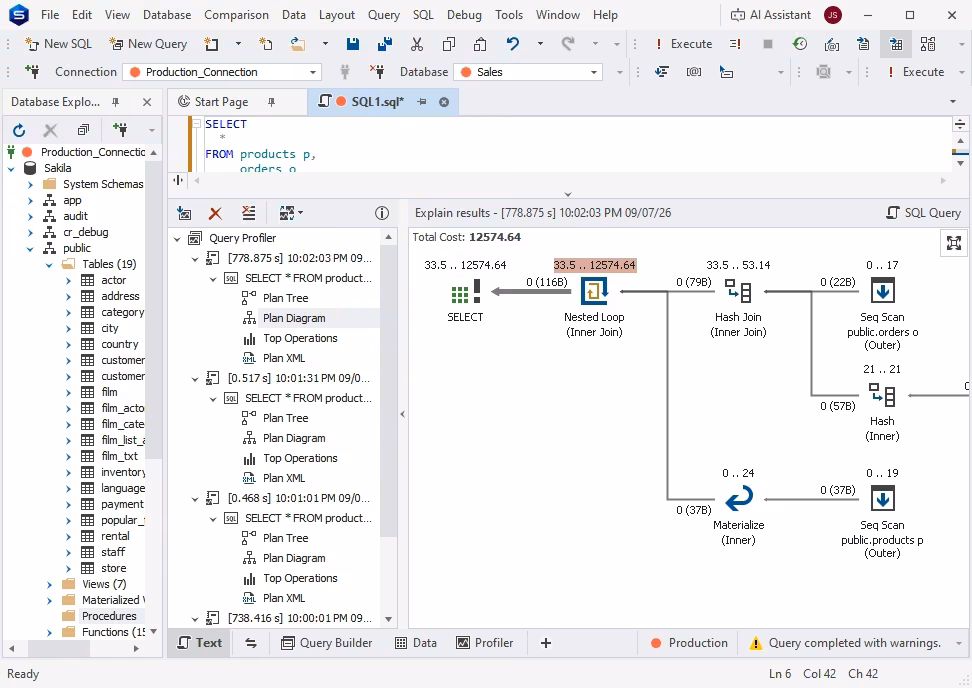Open the File menu
Viewport: 972px width, 688px height.
[50, 15]
